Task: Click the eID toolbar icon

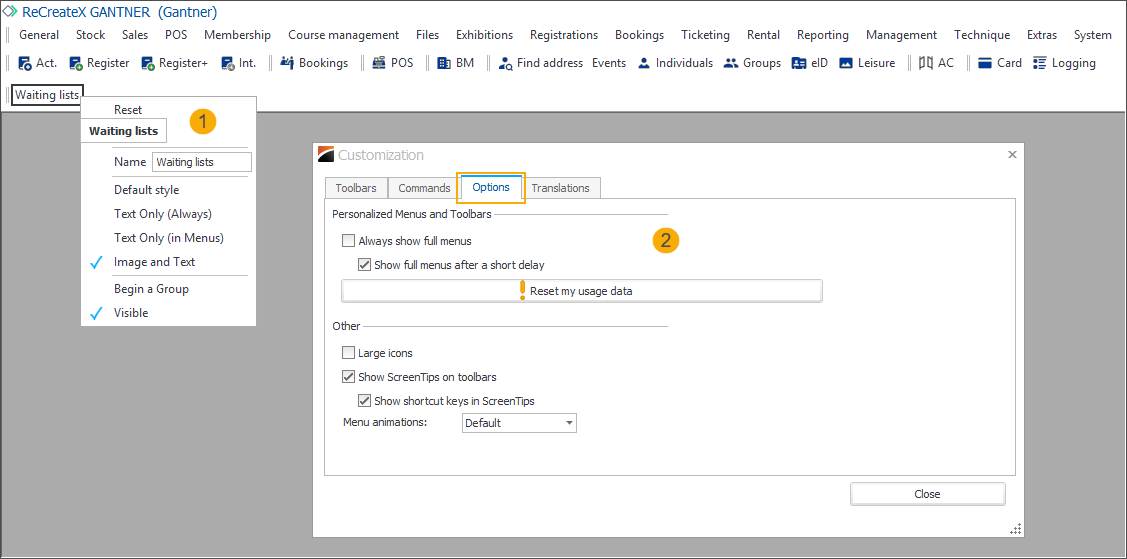Action: [x=799, y=63]
